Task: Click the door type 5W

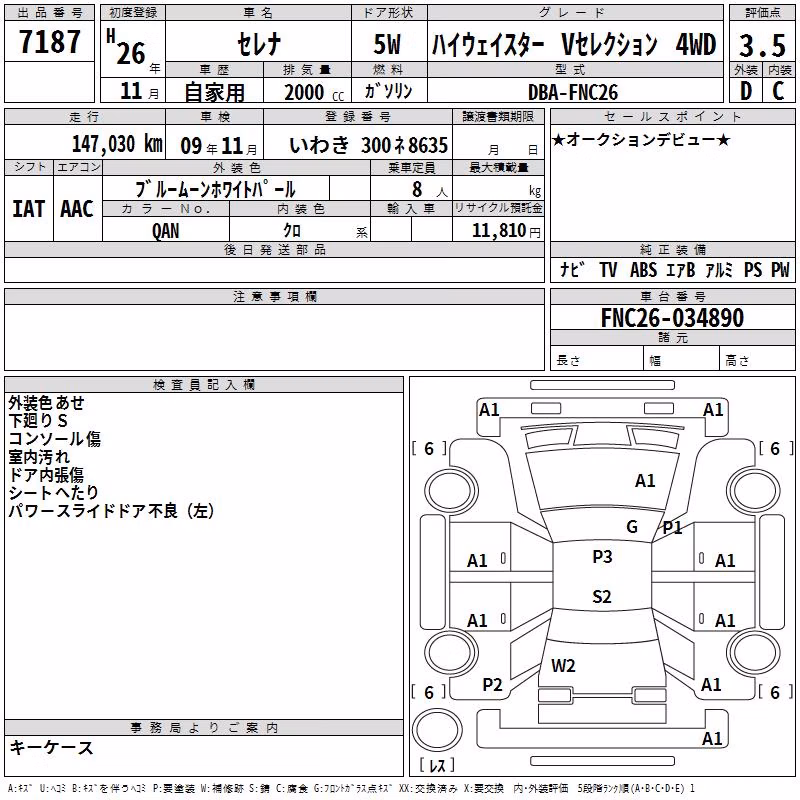Action: (388, 44)
